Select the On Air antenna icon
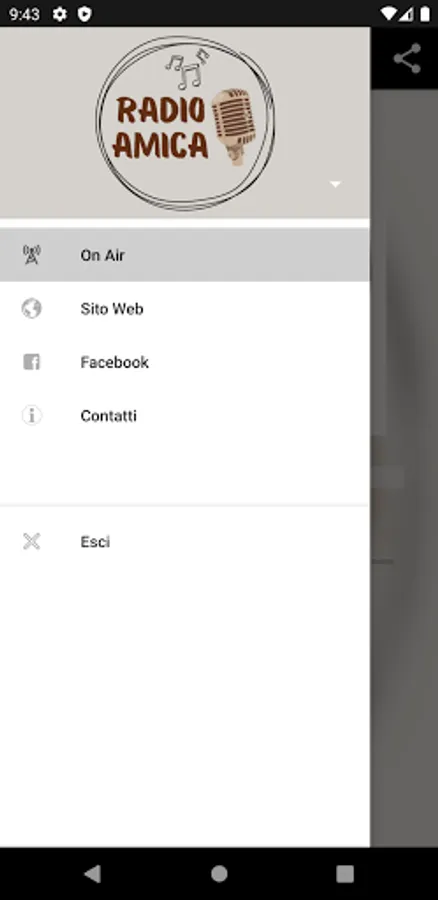438x900 pixels. pos(32,255)
